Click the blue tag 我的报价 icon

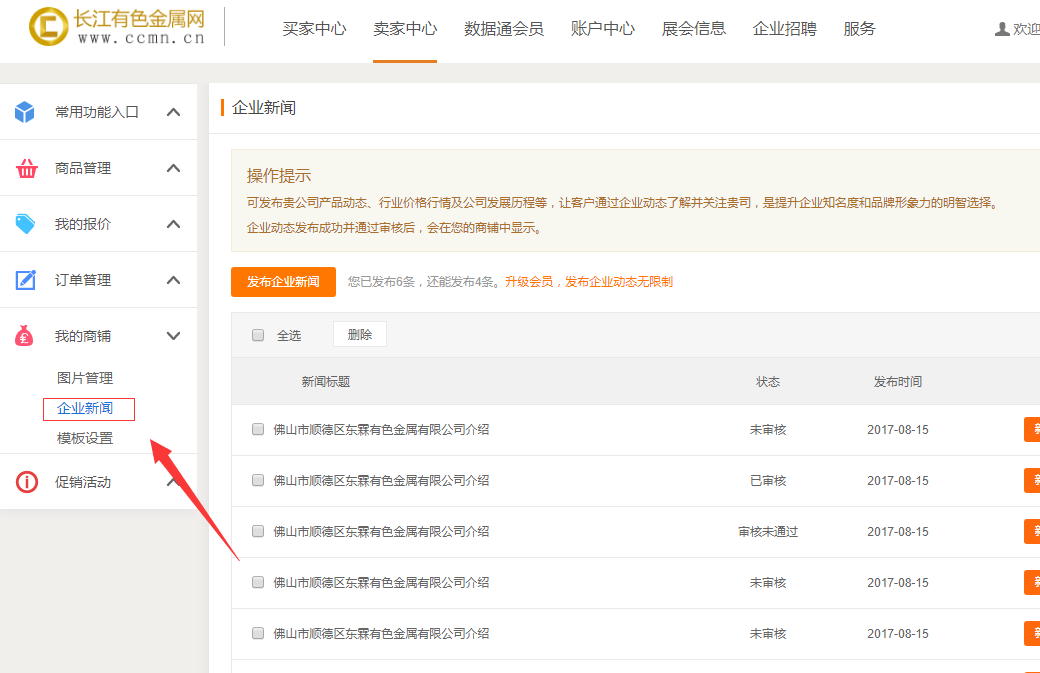[25, 224]
